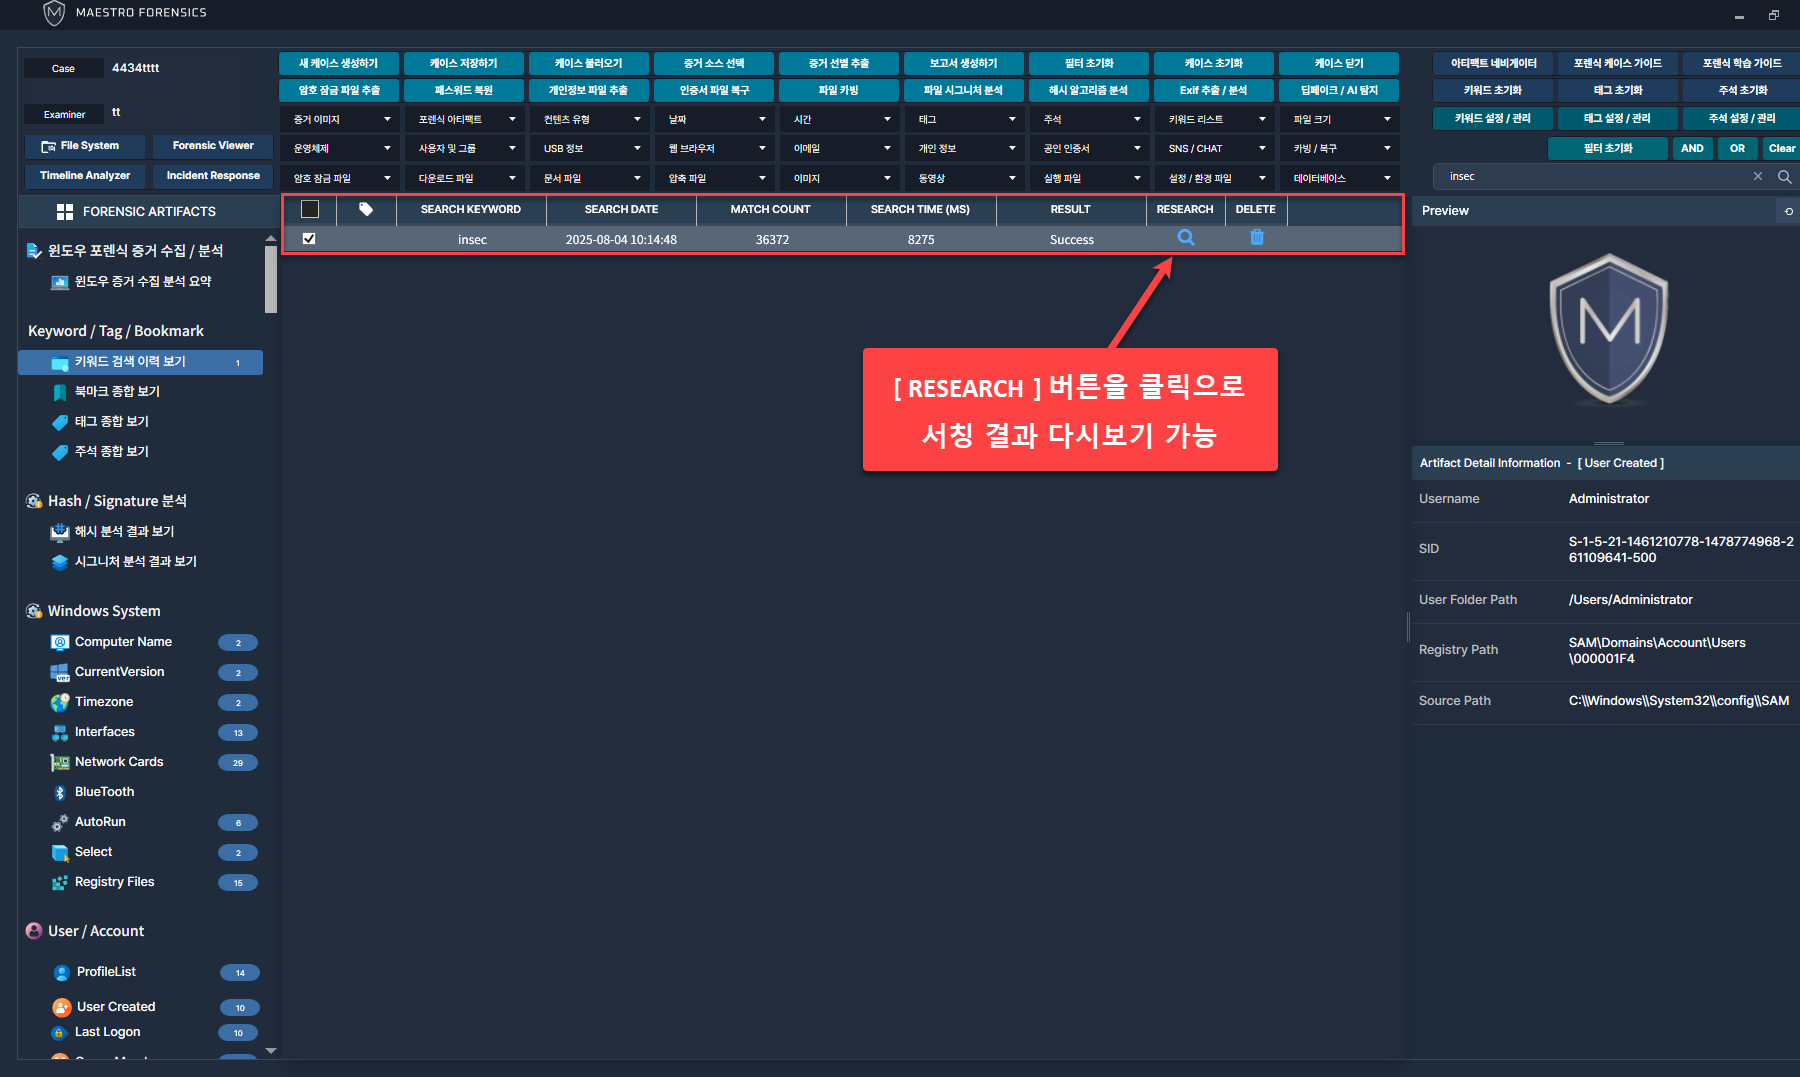Click the insec keyword input field
This screenshot has height=1077, width=1800.
[1595, 177]
